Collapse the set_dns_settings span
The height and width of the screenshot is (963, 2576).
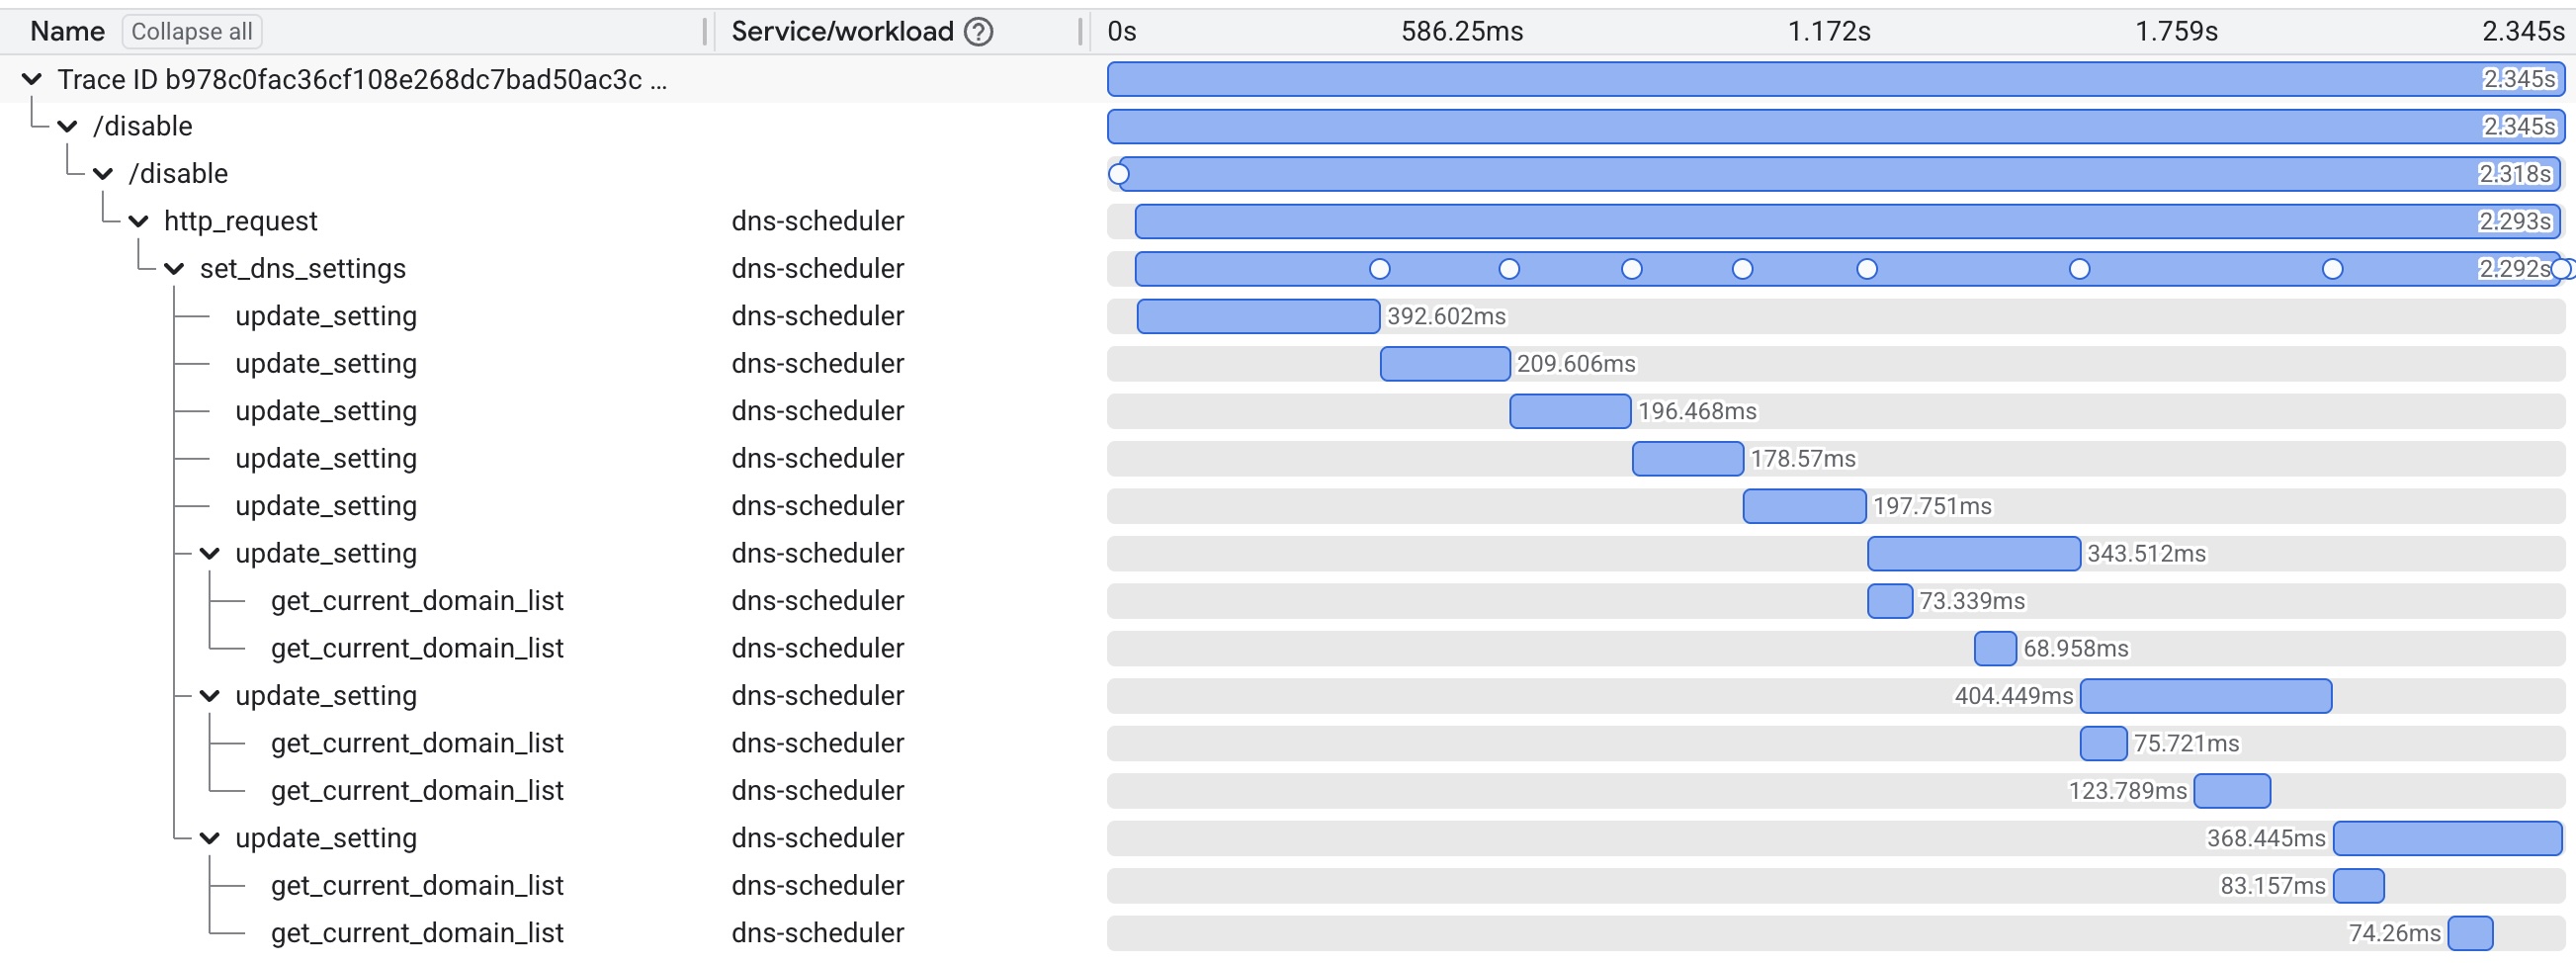pyautogui.click(x=175, y=268)
